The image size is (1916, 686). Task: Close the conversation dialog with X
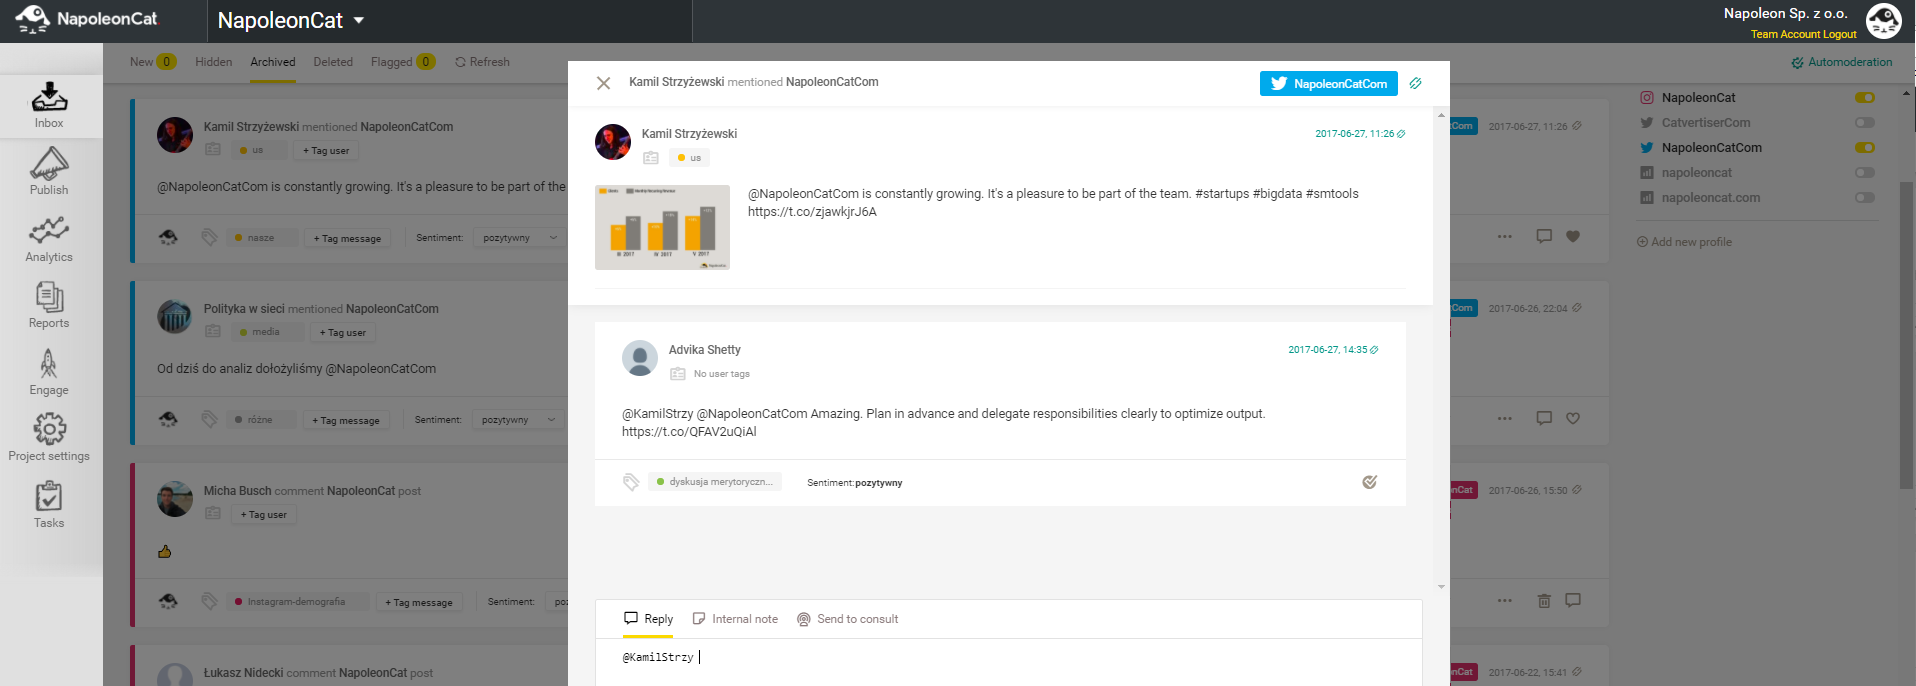coord(603,83)
